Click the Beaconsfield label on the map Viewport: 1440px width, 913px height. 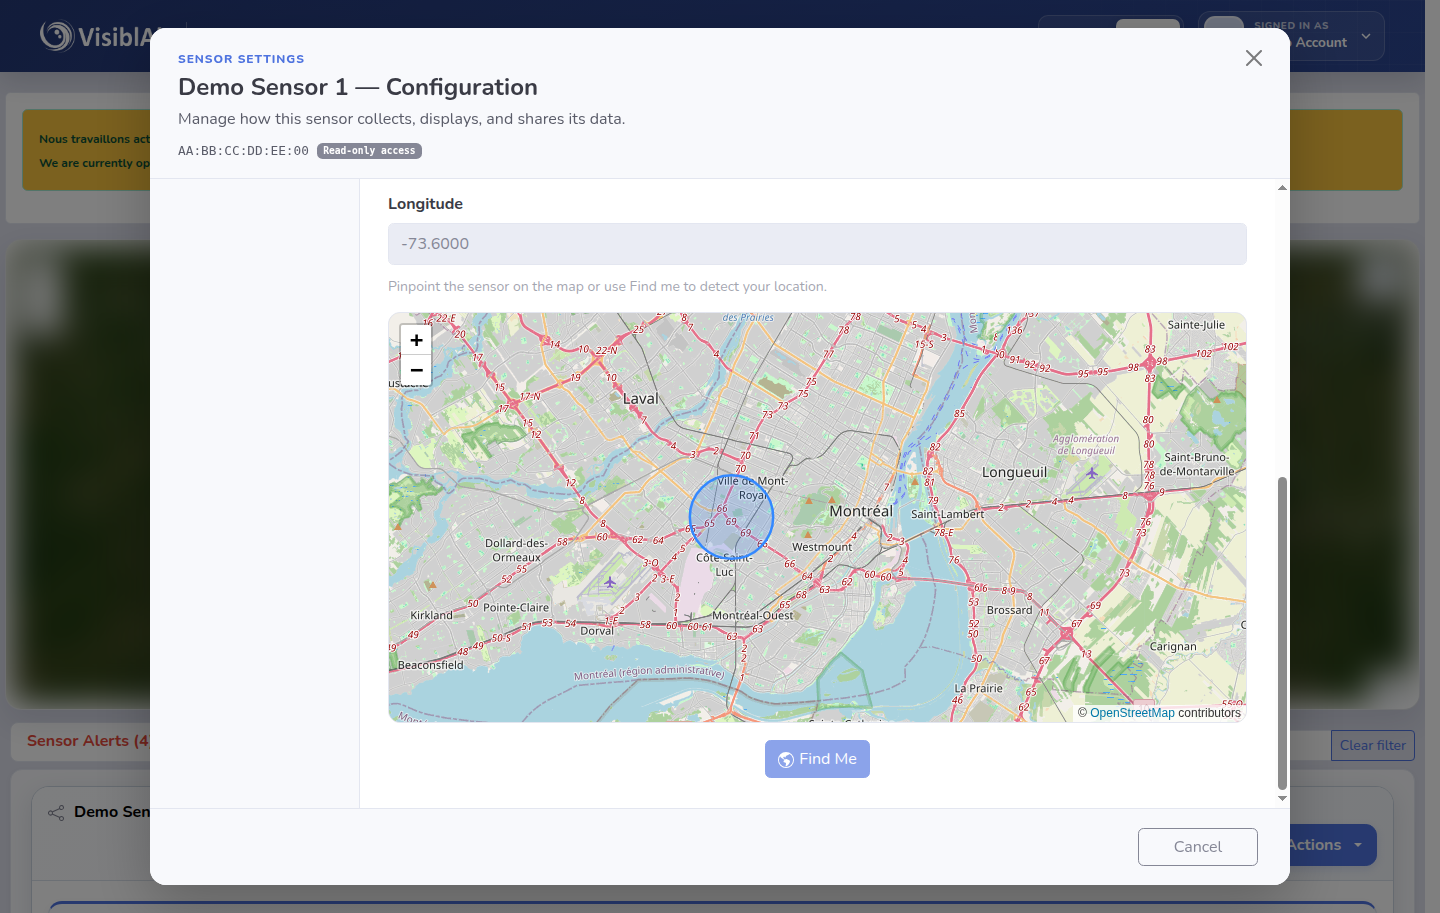(431, 665)
